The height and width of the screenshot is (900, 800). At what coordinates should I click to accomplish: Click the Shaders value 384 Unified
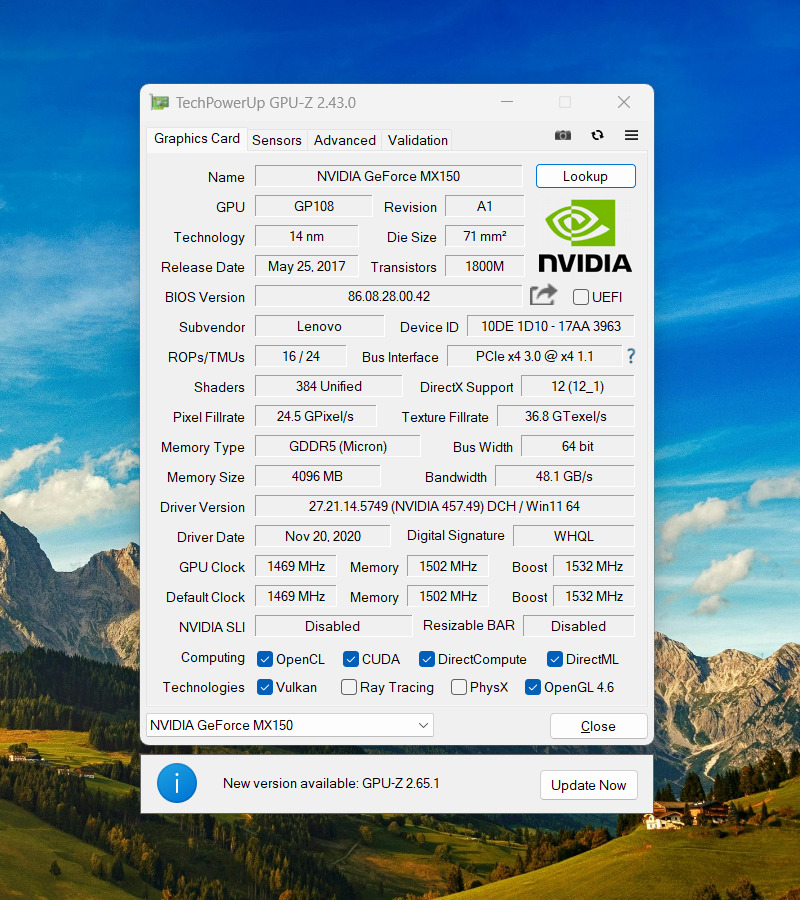click(x=329, y=386)
